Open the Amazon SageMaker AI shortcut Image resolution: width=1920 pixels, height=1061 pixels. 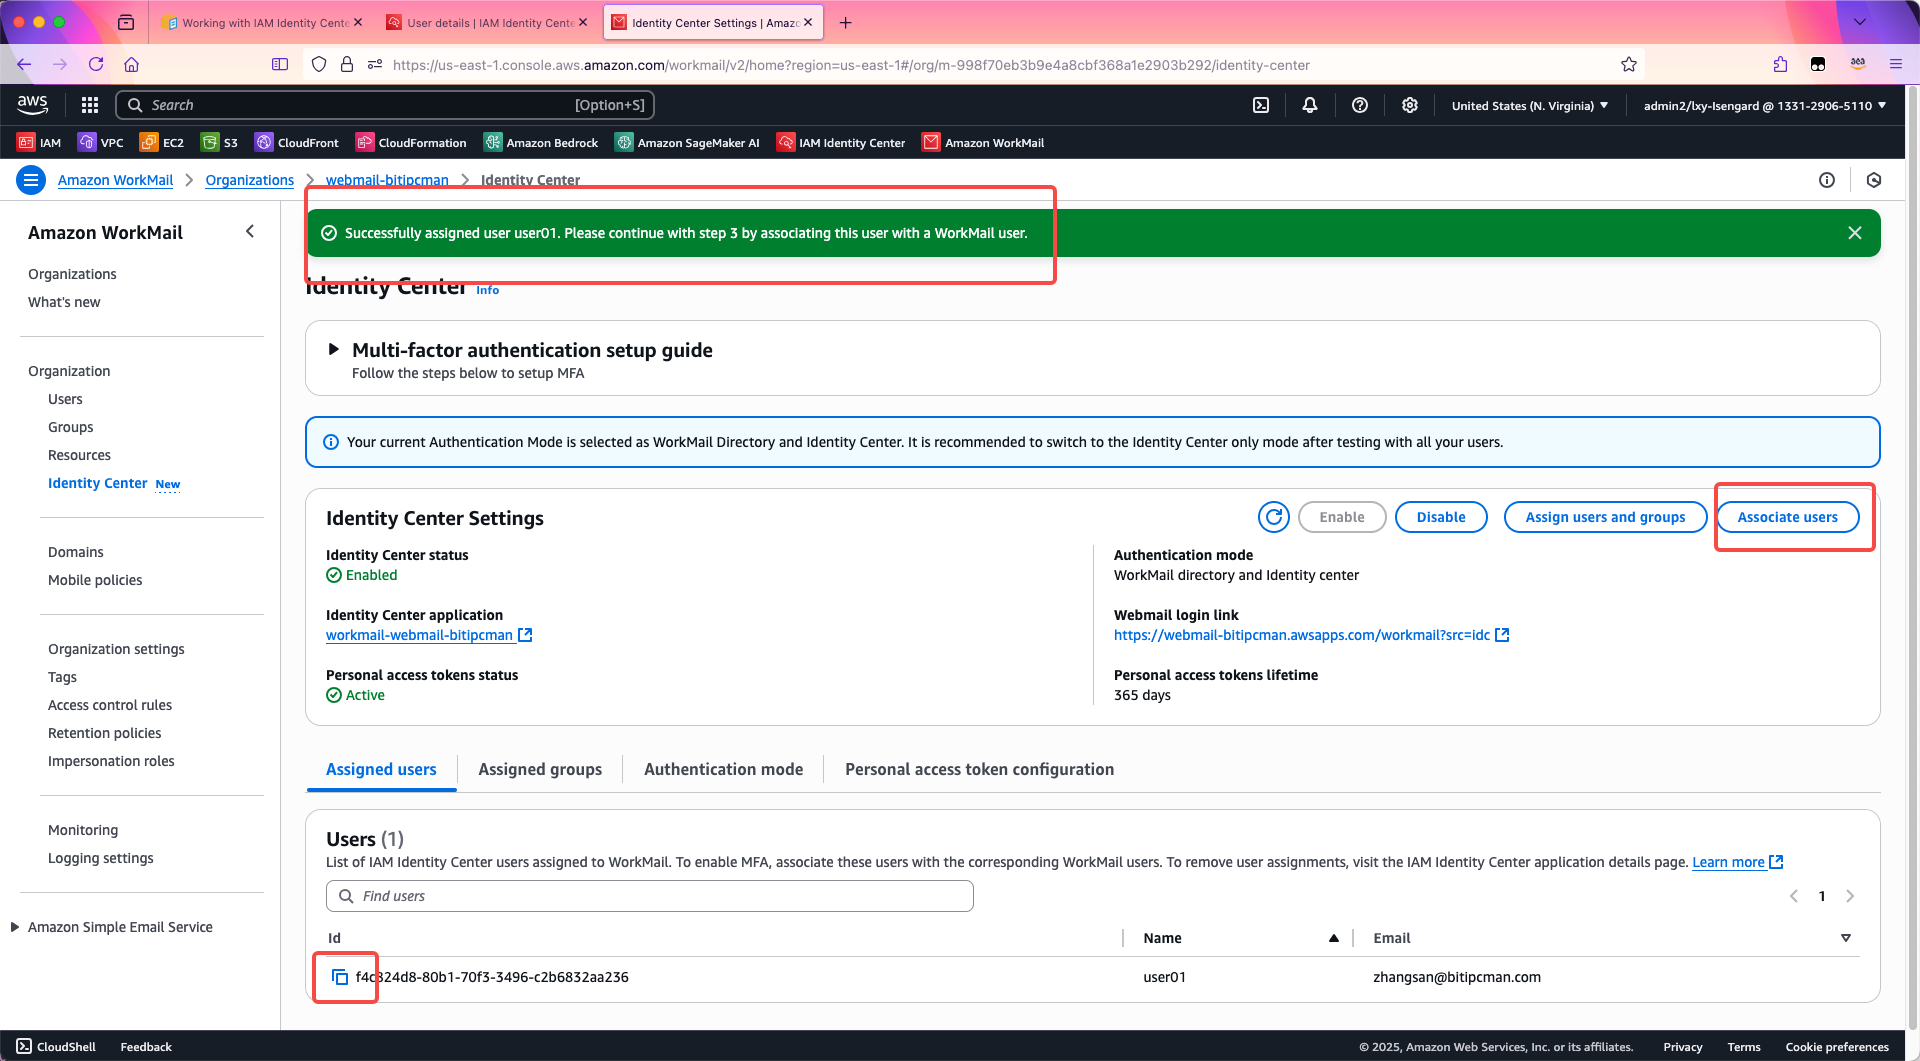(x=688, y=143)
